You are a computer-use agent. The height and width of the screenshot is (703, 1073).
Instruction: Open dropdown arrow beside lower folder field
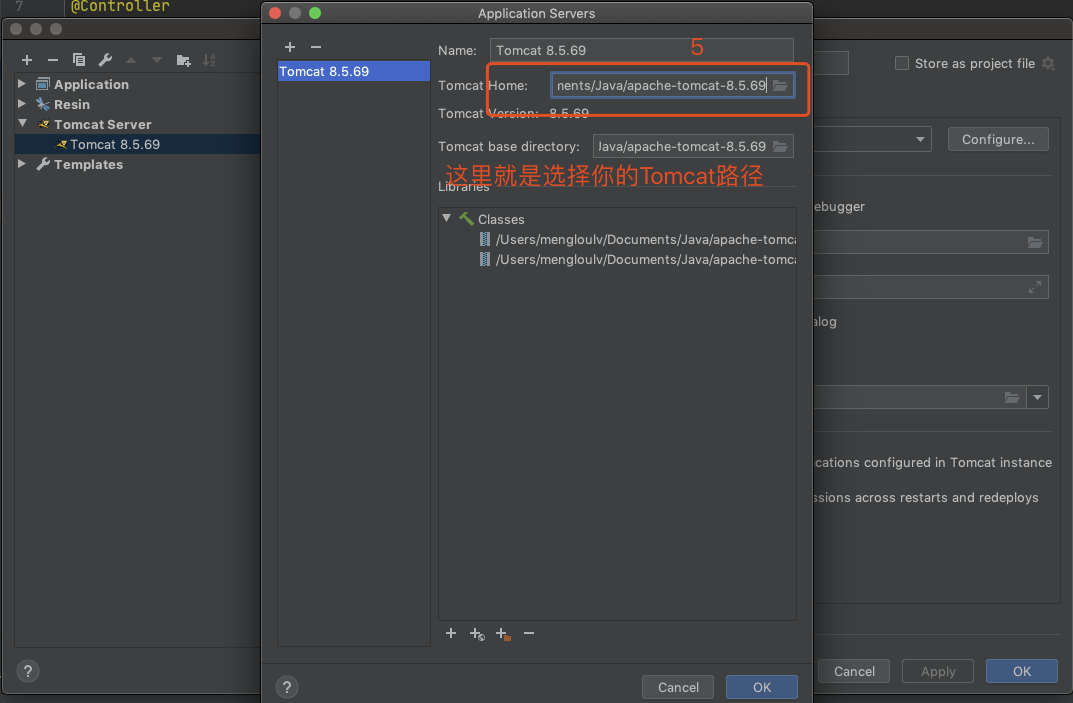(1037, 398)
